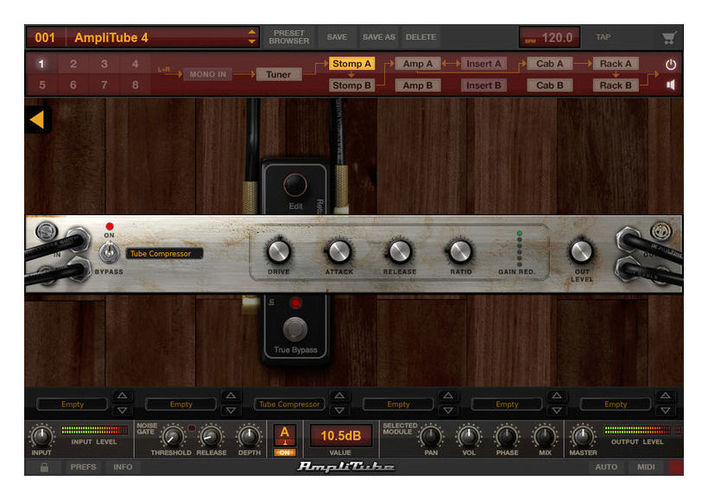Click the RELEASE knob on the rack compressor

pyautogui.click(x=399, y=251)
